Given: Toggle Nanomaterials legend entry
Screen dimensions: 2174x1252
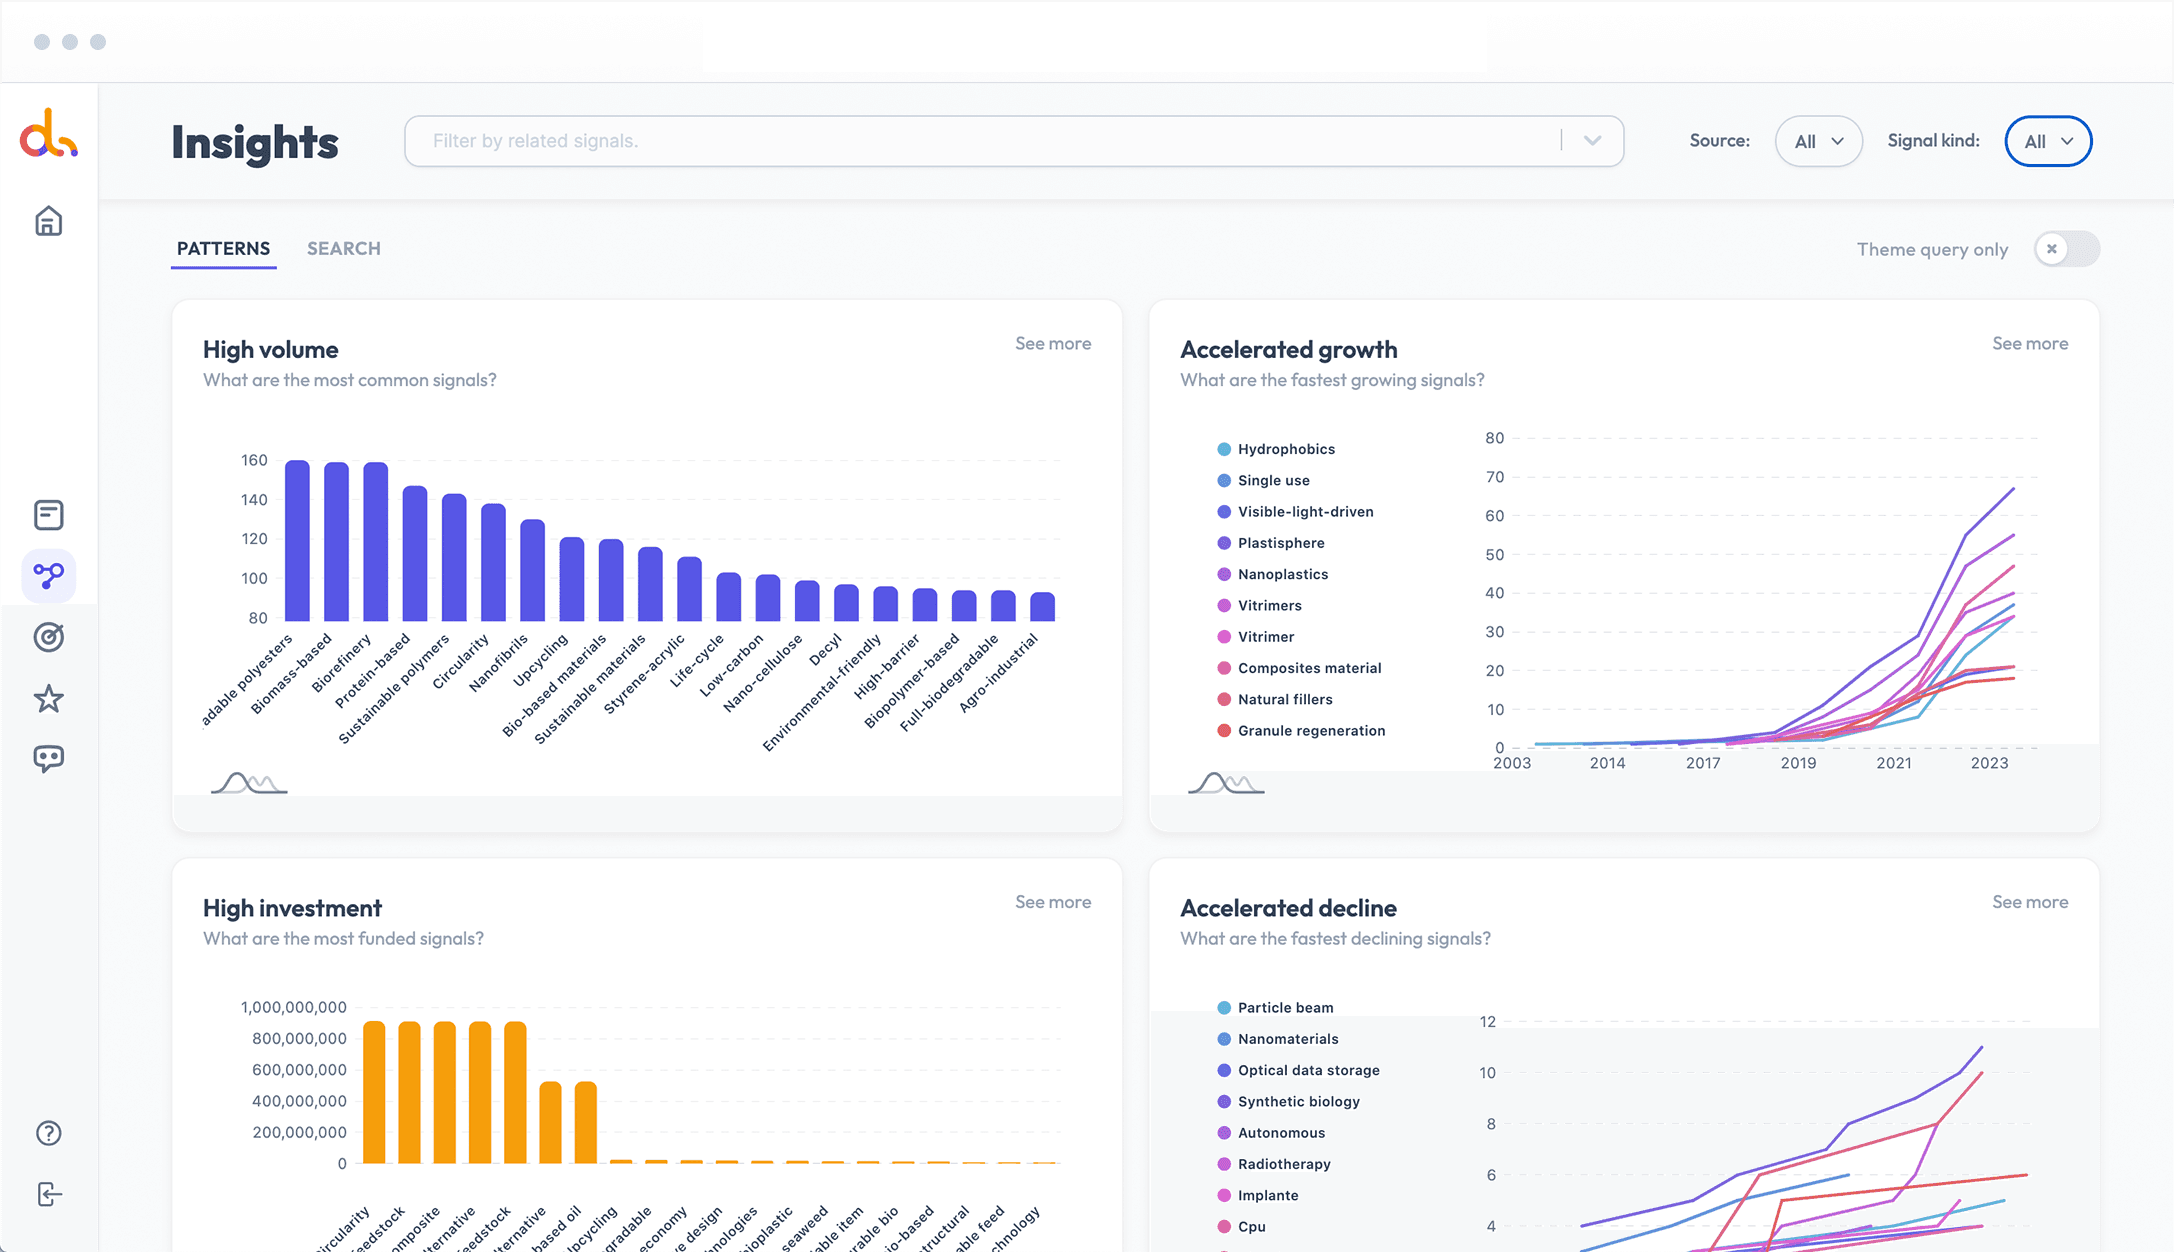Looking at the screenshot, I should pos(1277,1039).
